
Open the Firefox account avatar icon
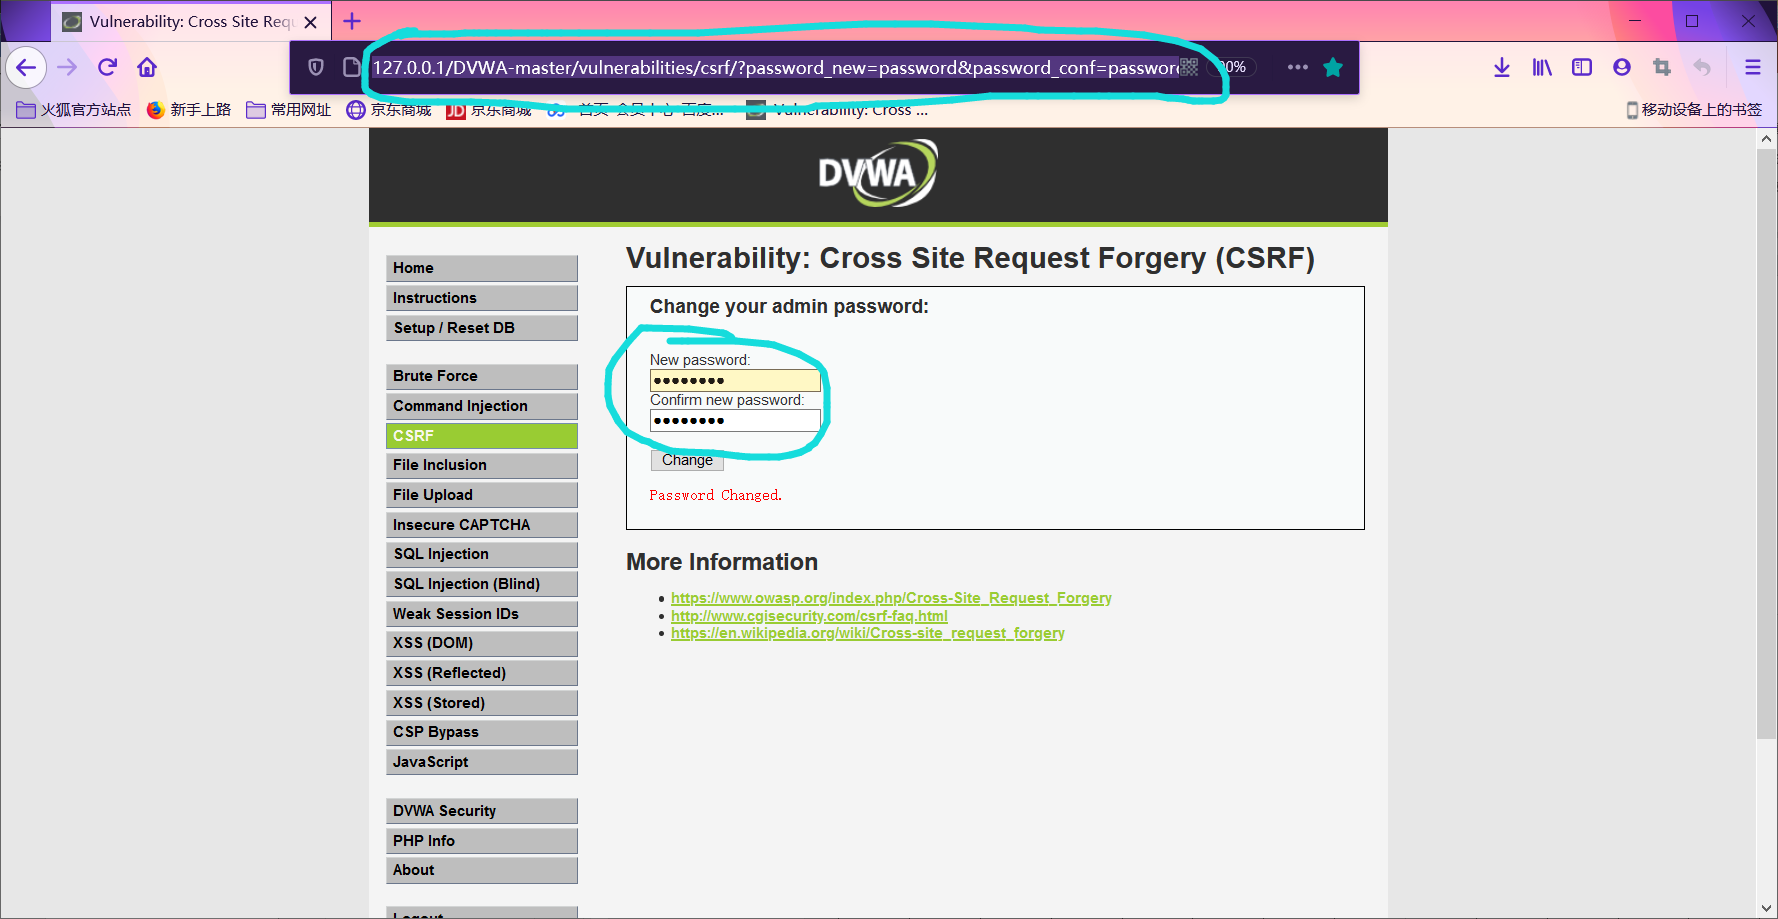1622,67
